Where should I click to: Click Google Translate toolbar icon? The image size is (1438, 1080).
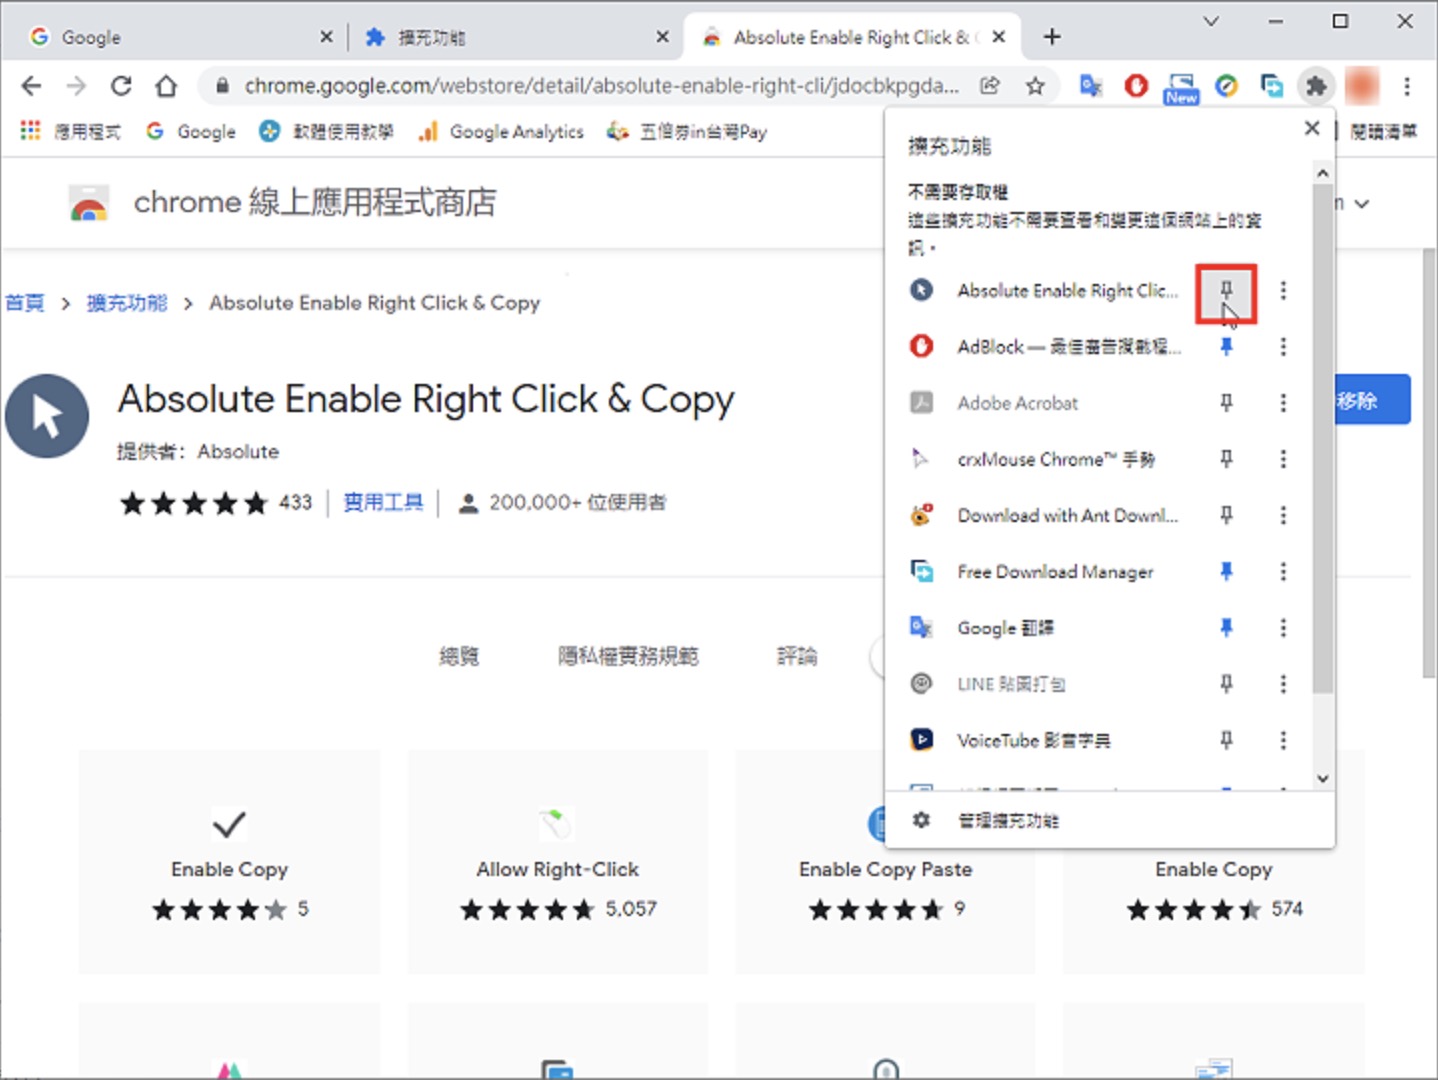(1091, 86)
